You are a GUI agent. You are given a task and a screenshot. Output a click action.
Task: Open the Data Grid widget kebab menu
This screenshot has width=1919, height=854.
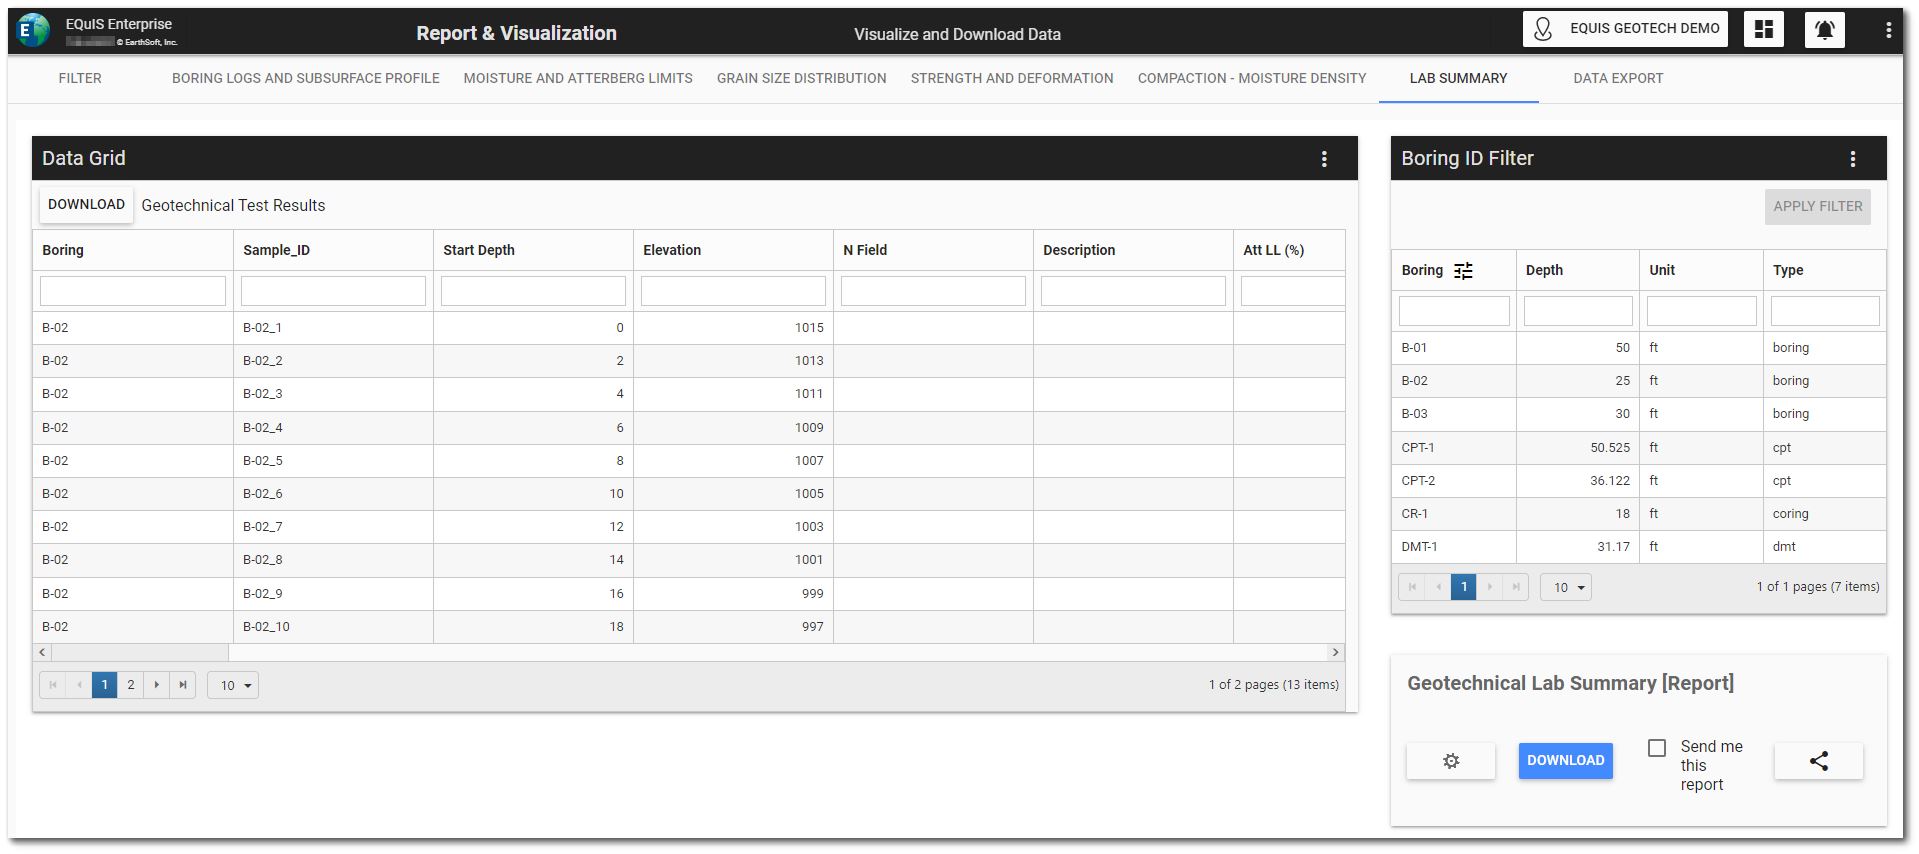pyautogui.click(x=1324, y=159)
